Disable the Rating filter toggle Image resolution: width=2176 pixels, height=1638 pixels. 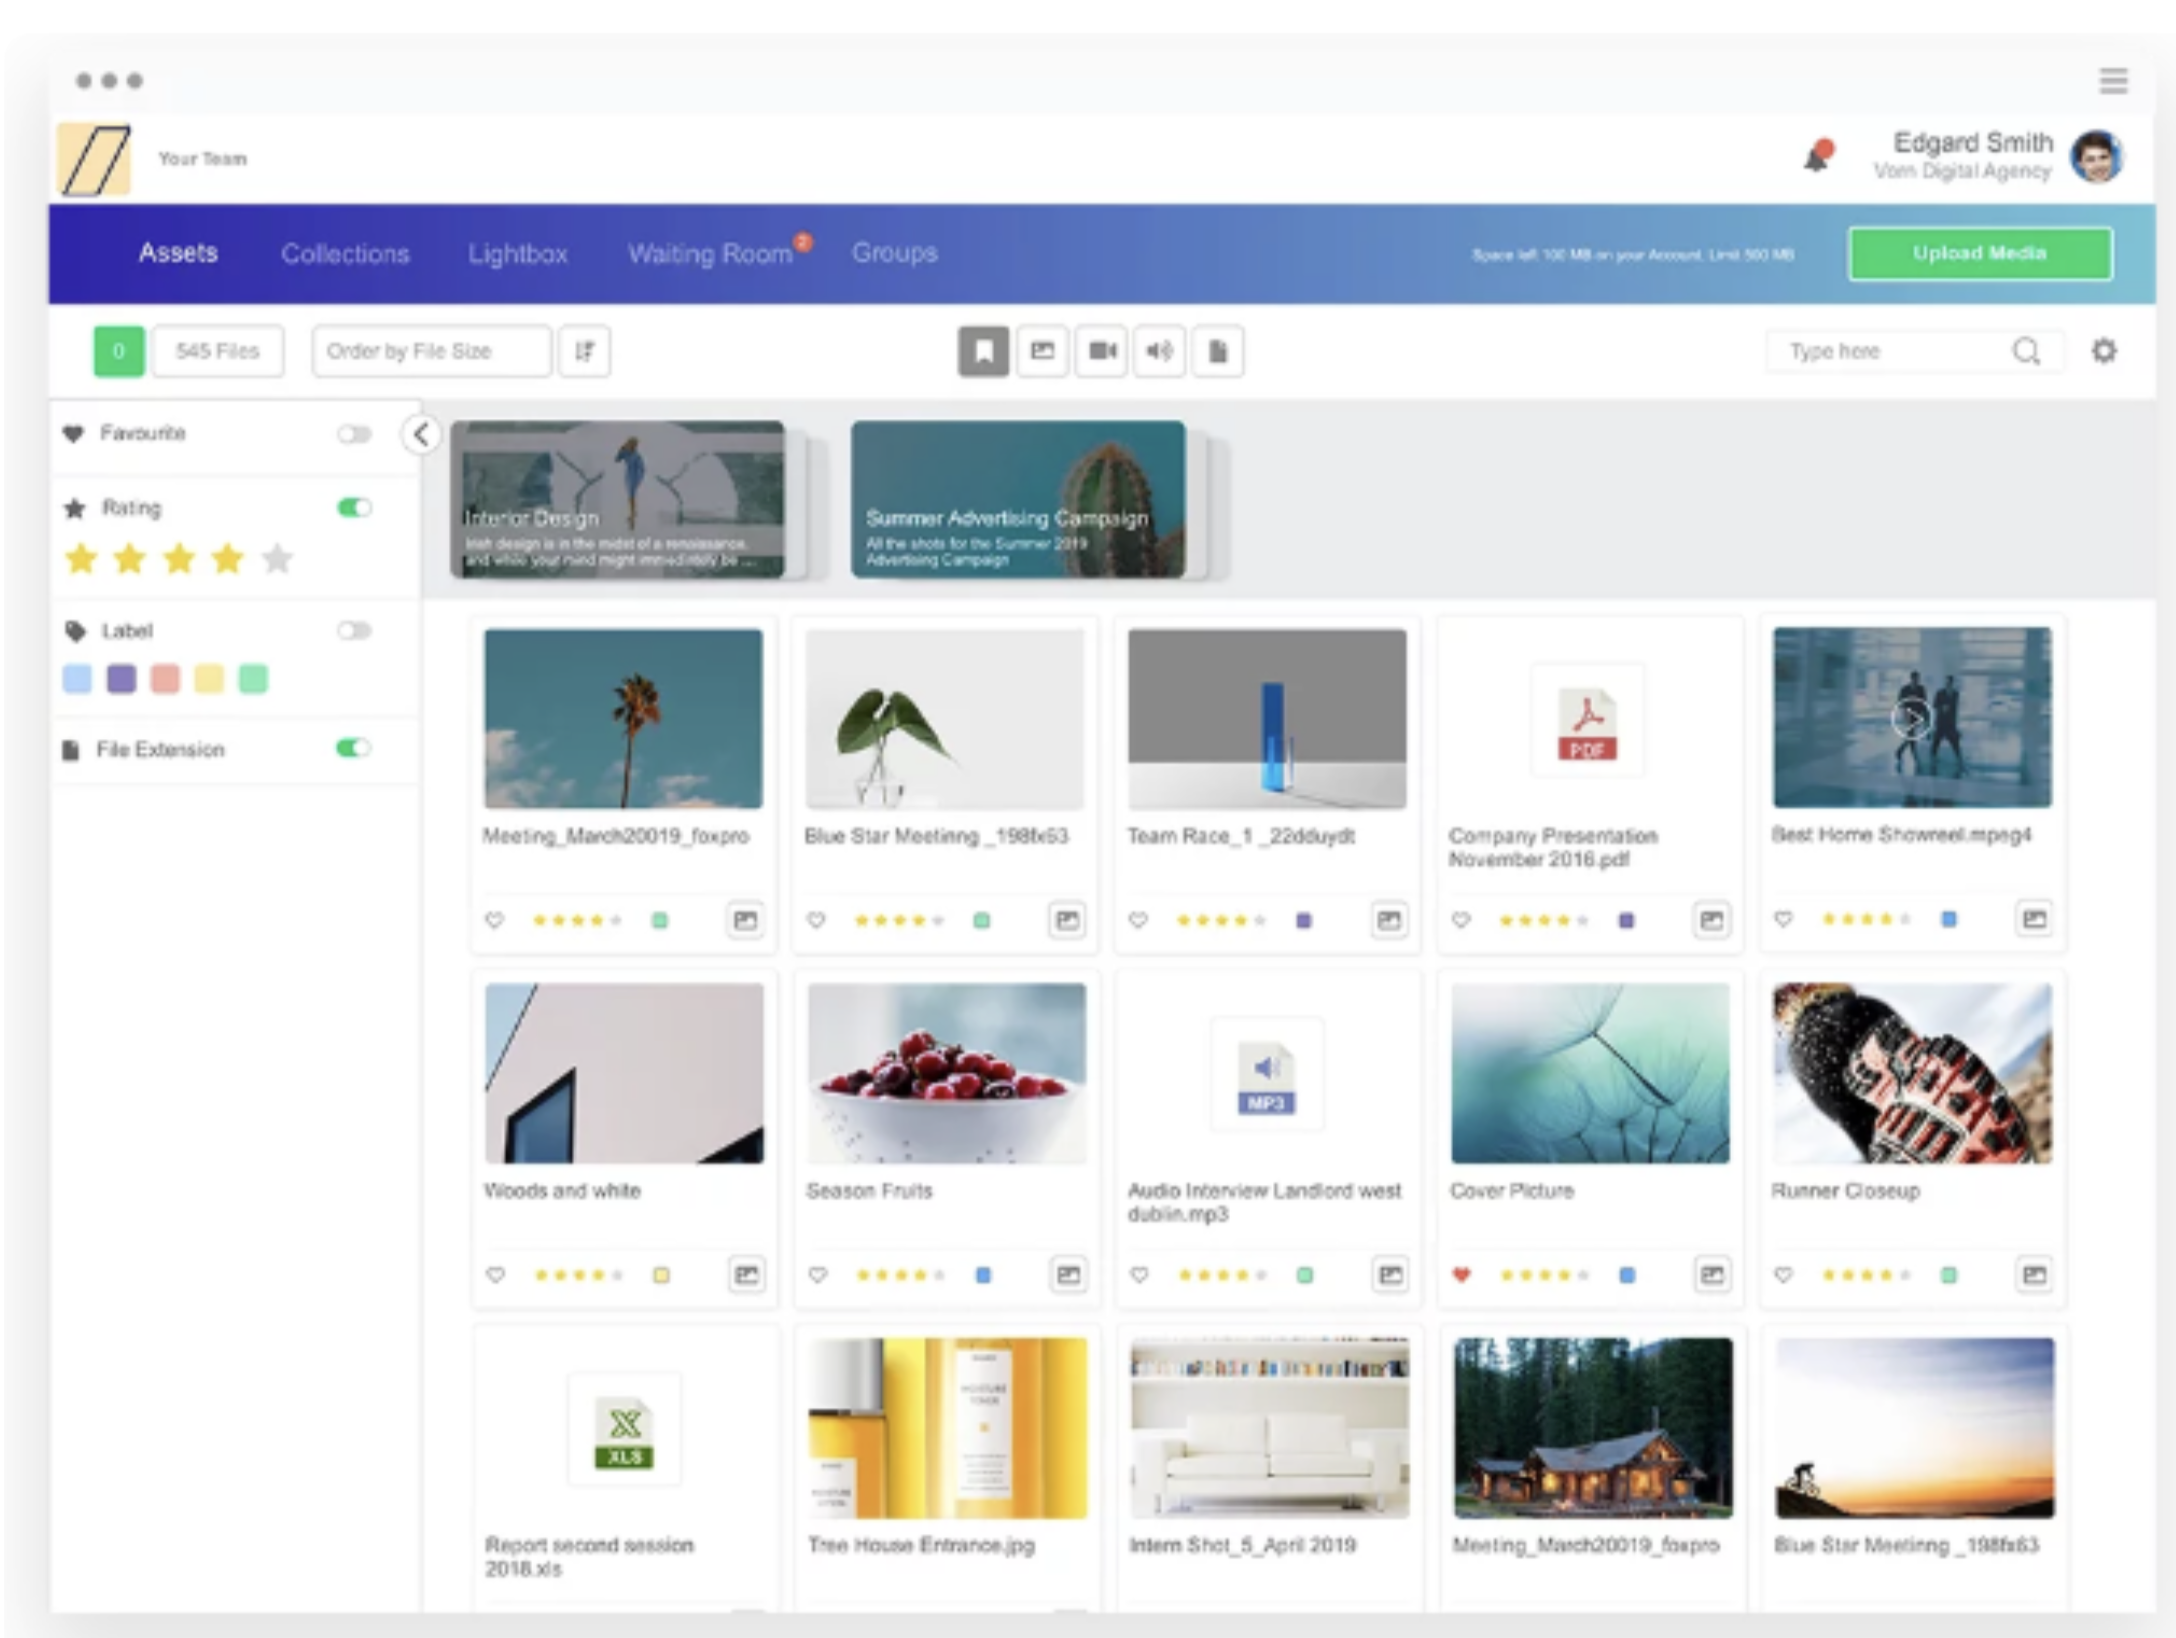coord(354,508)
